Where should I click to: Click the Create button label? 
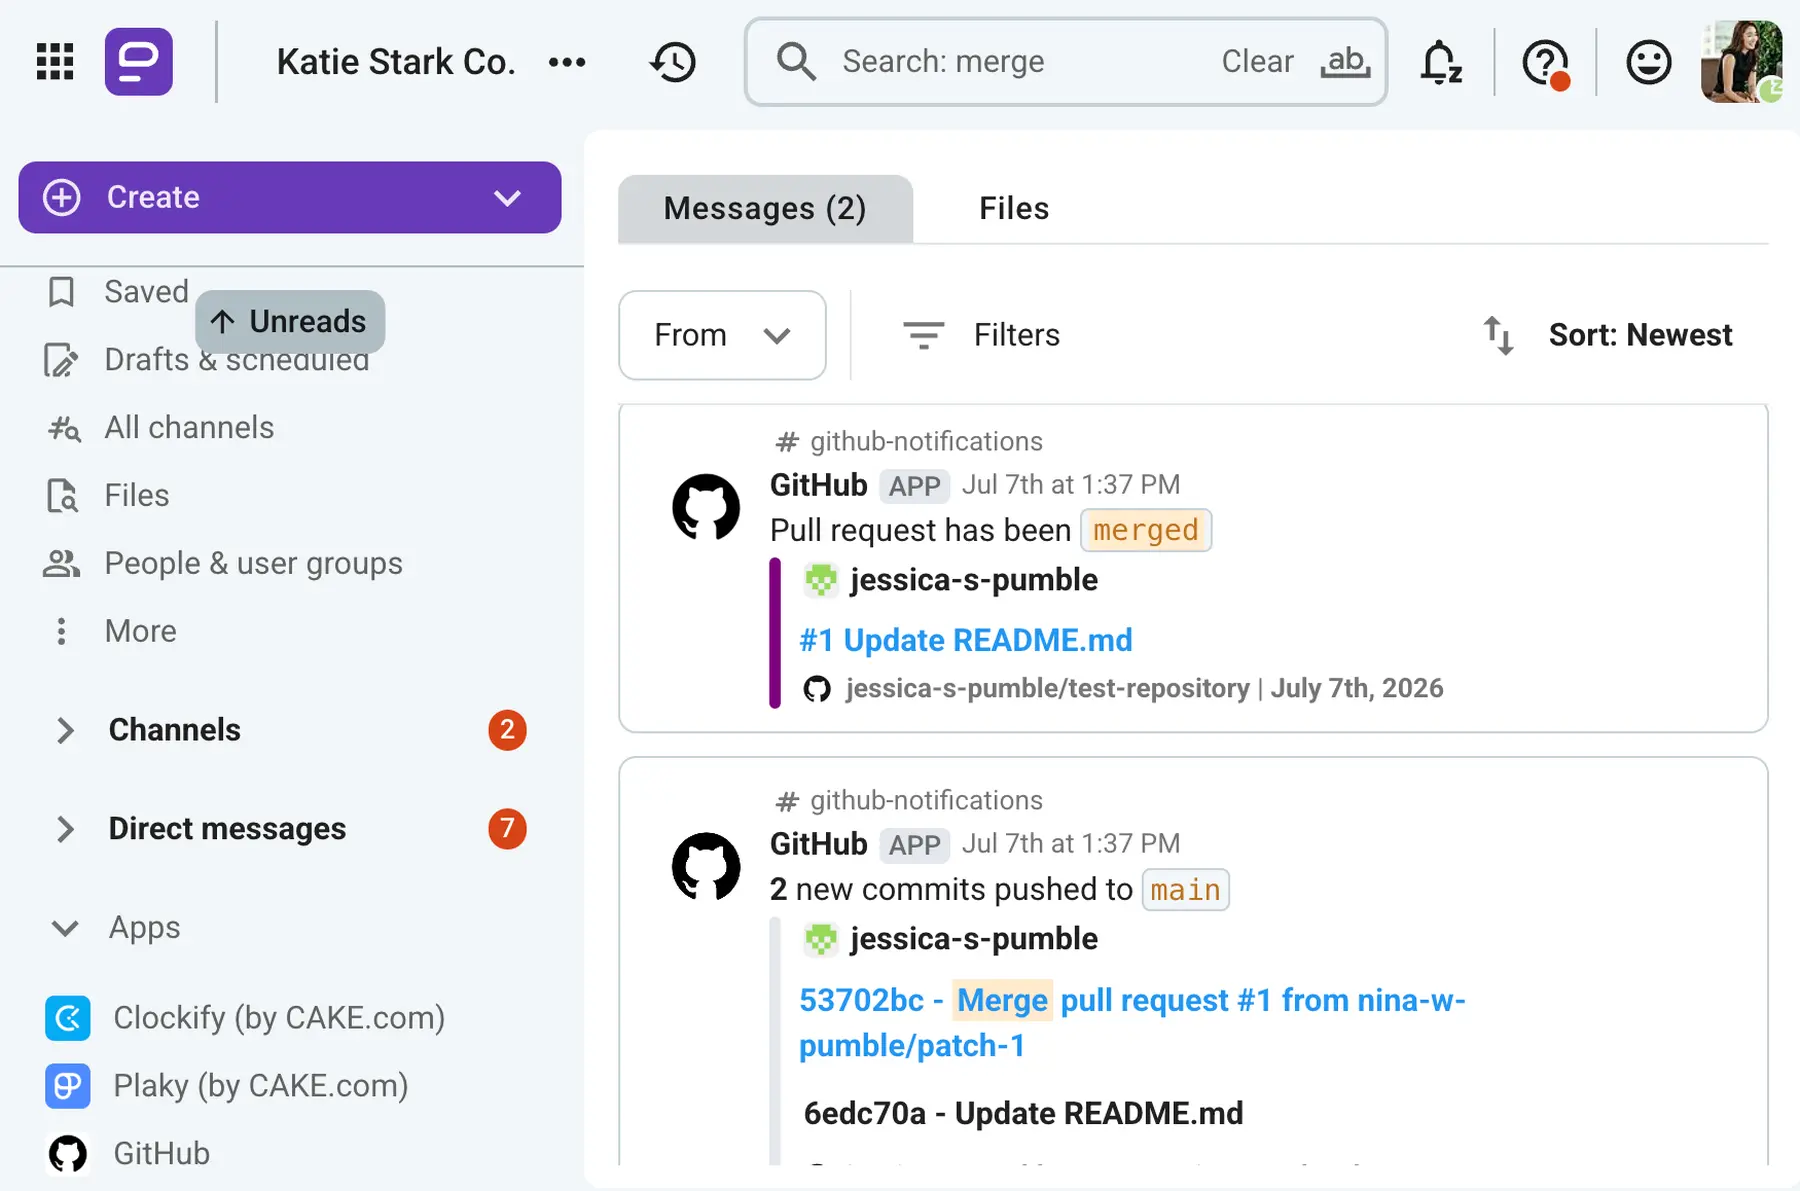click(x=153, y=197)
